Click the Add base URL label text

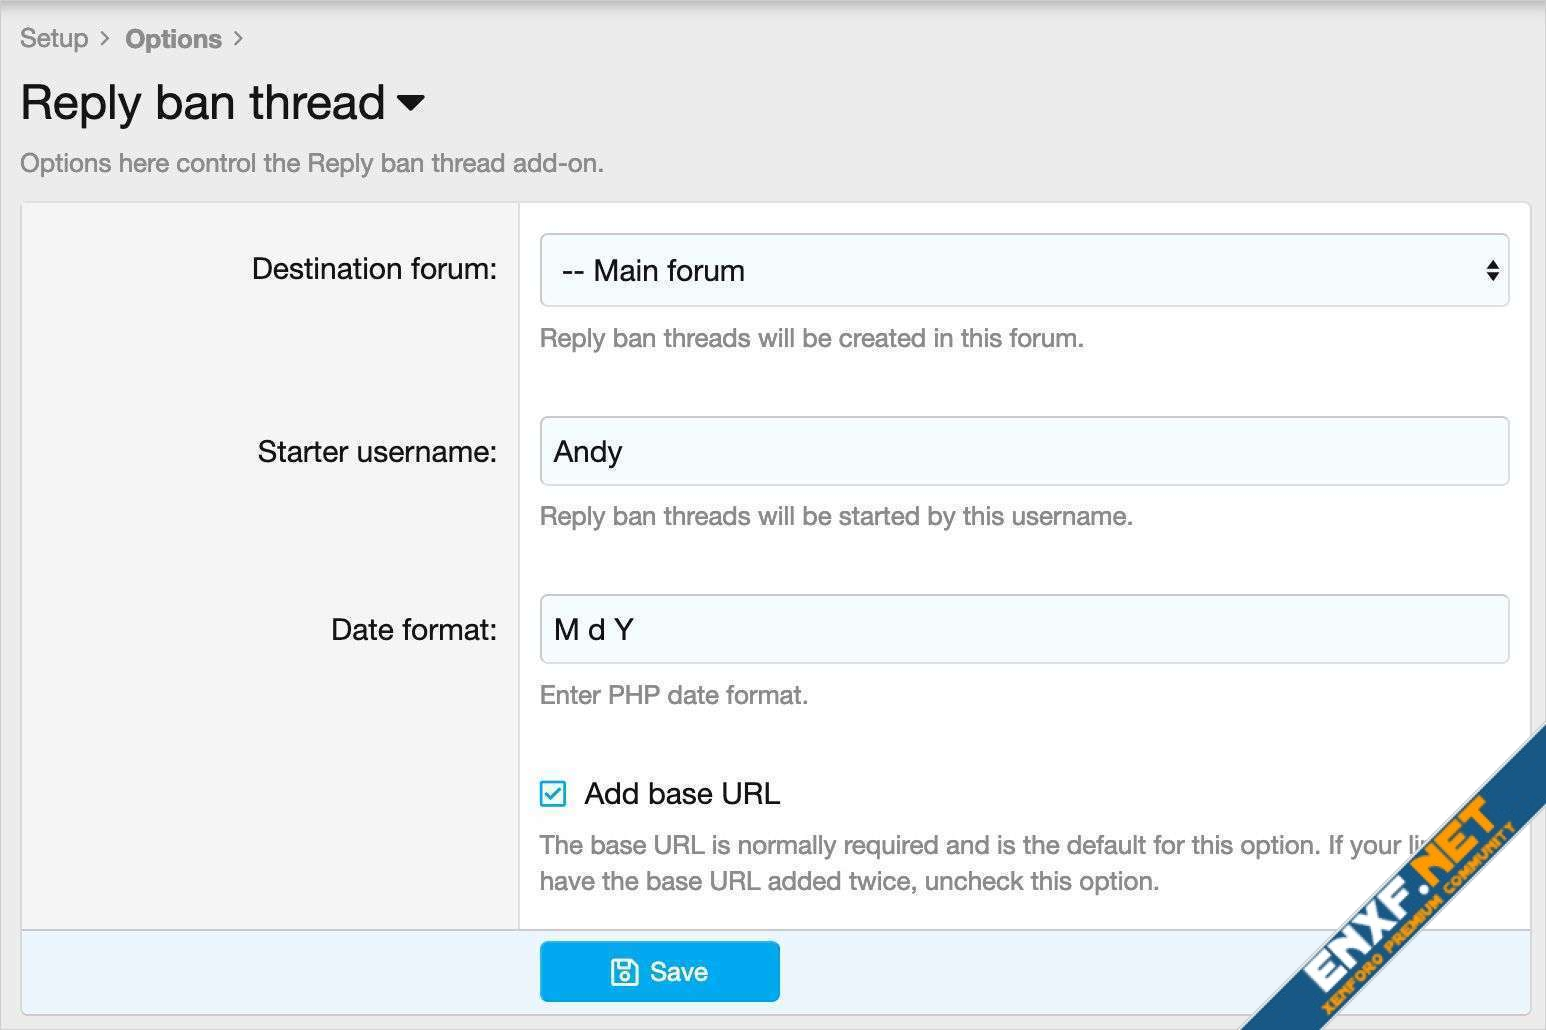(x=682, y=794)
